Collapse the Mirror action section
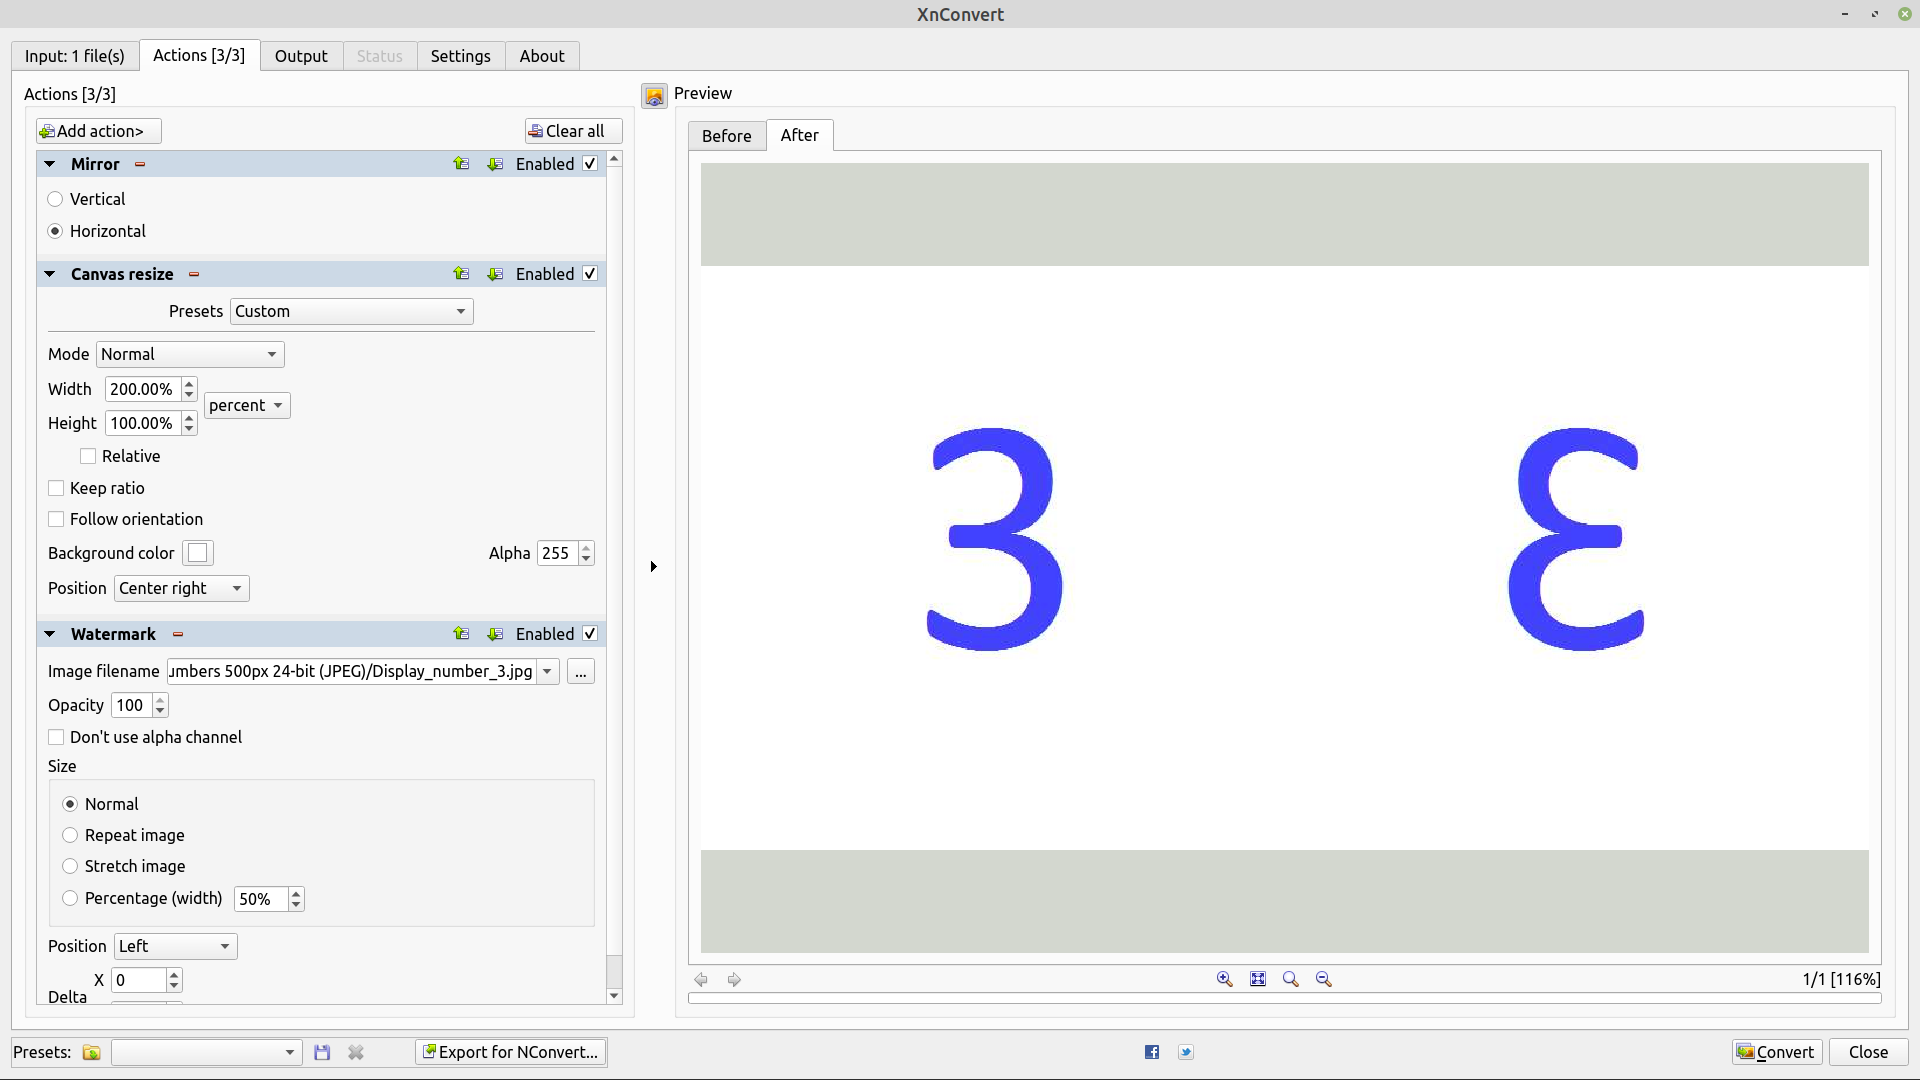Viewport: 1920px width, 1080px height. pyautogui.click(x=50, y=164)
